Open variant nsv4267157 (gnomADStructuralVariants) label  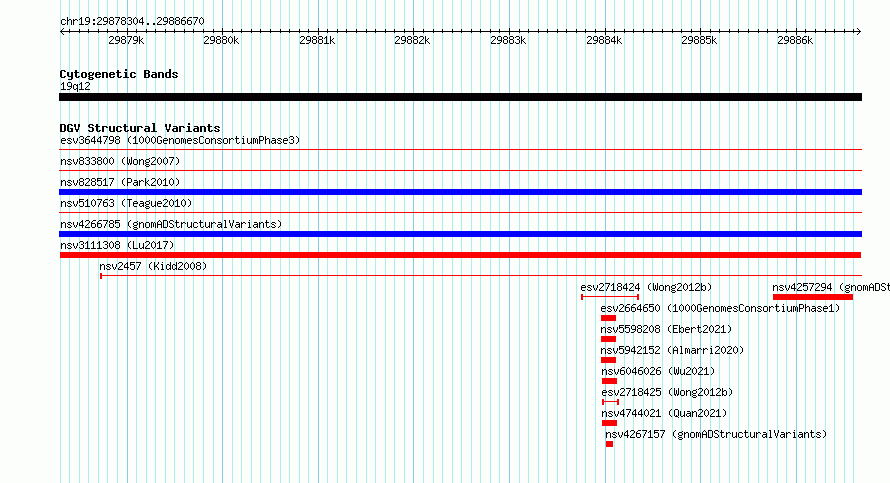(x=716, y=434)
